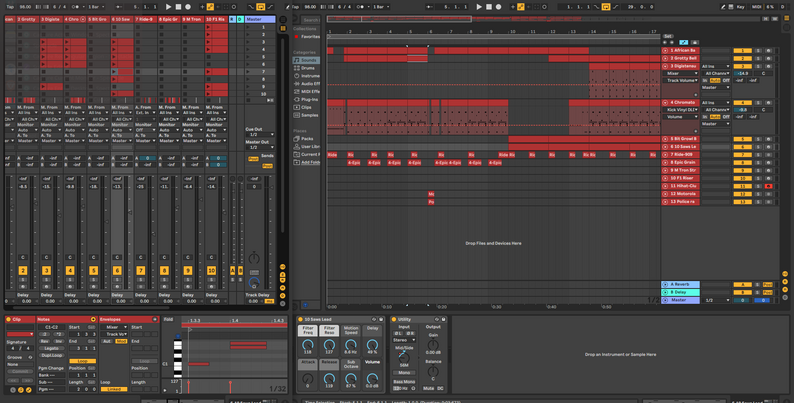This screenshot has width=794, height=403.
Task: Click the play button in the Arrangement window
Action: point(479,7)
